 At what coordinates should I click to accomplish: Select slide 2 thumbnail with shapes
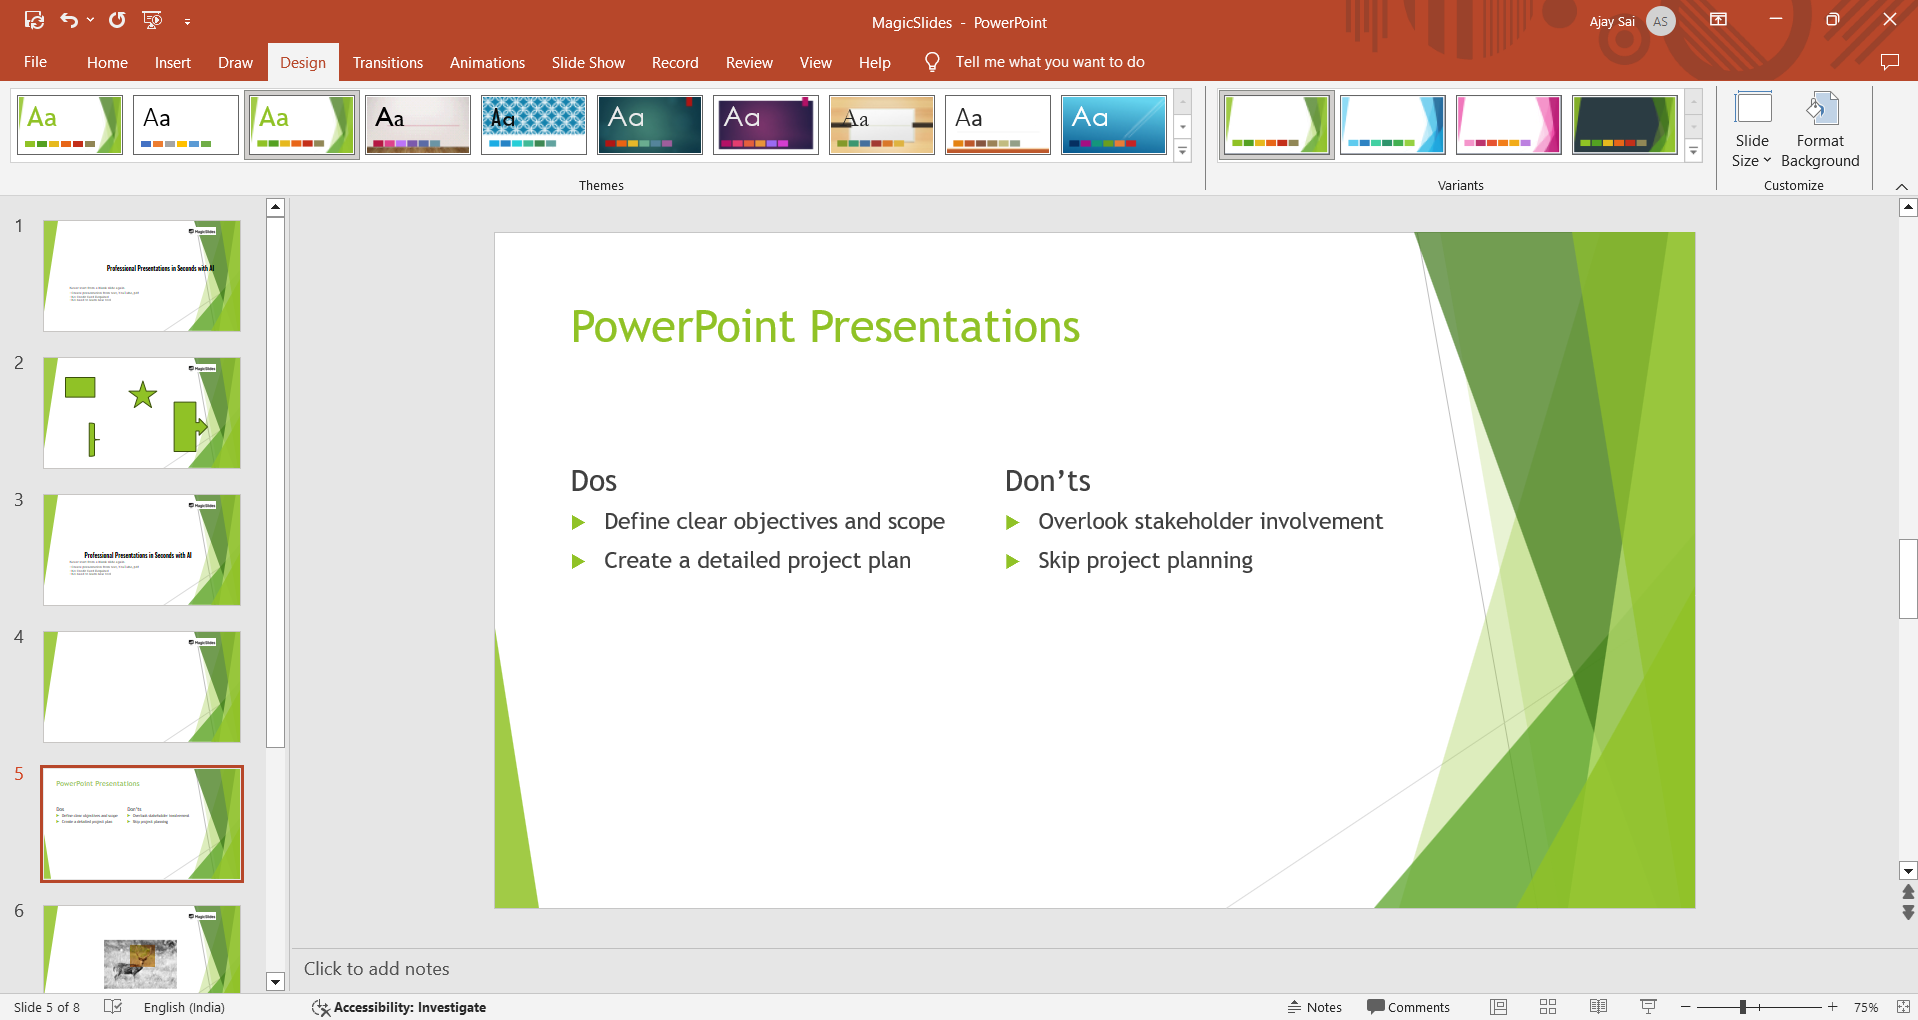coord(142,413)
